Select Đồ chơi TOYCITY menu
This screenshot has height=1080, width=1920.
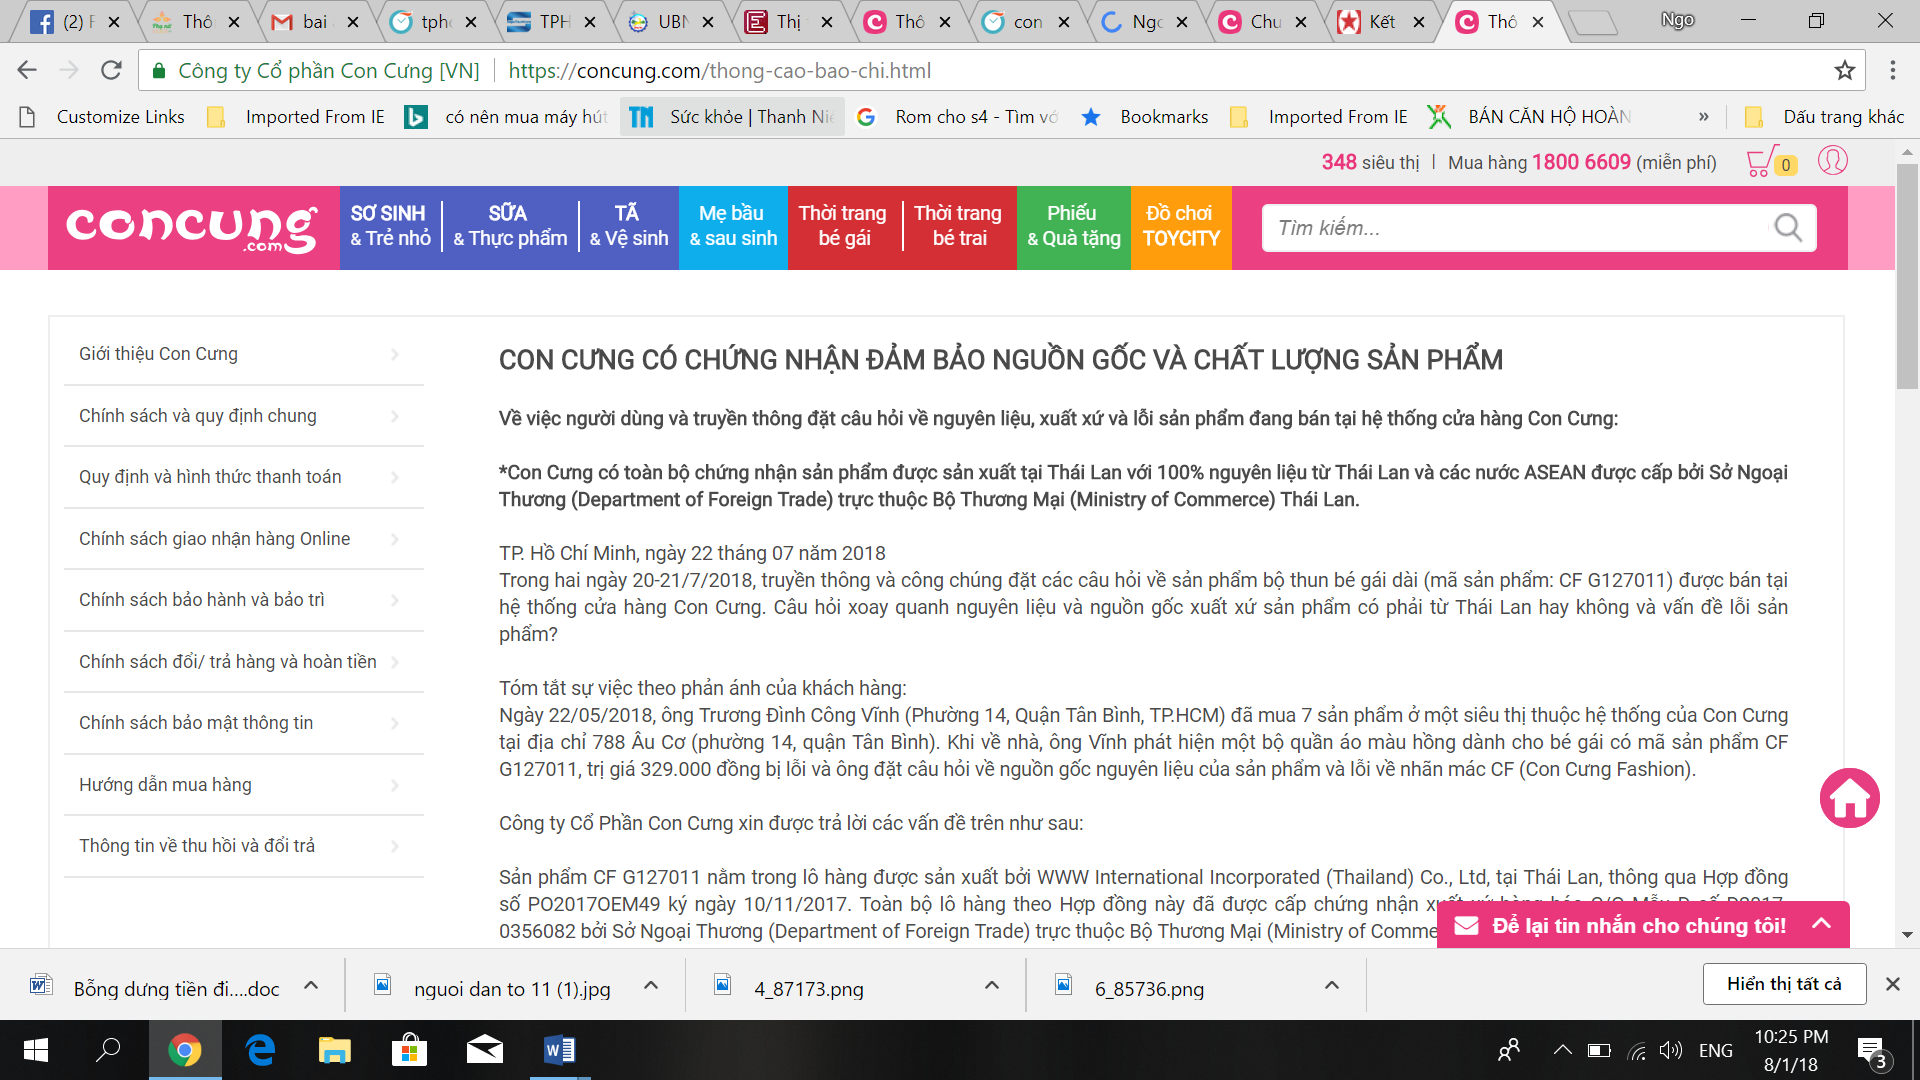1181,226
